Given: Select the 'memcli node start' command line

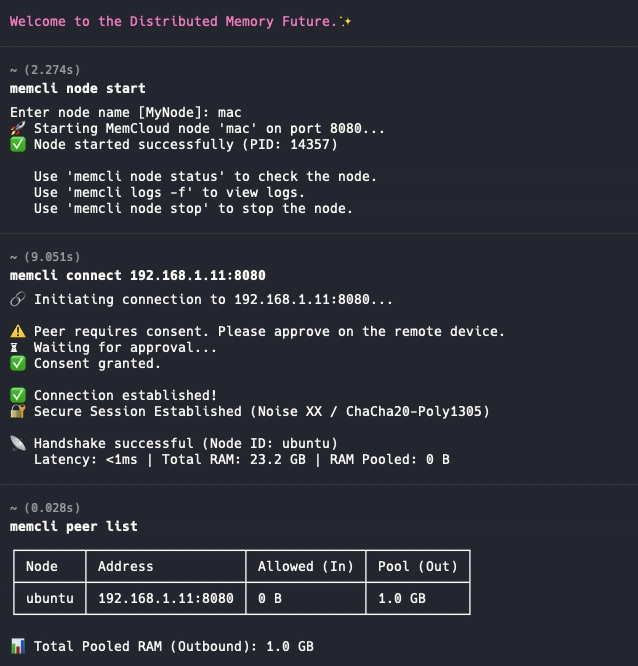Looking at the screenshot, I should tap(77, 89).
